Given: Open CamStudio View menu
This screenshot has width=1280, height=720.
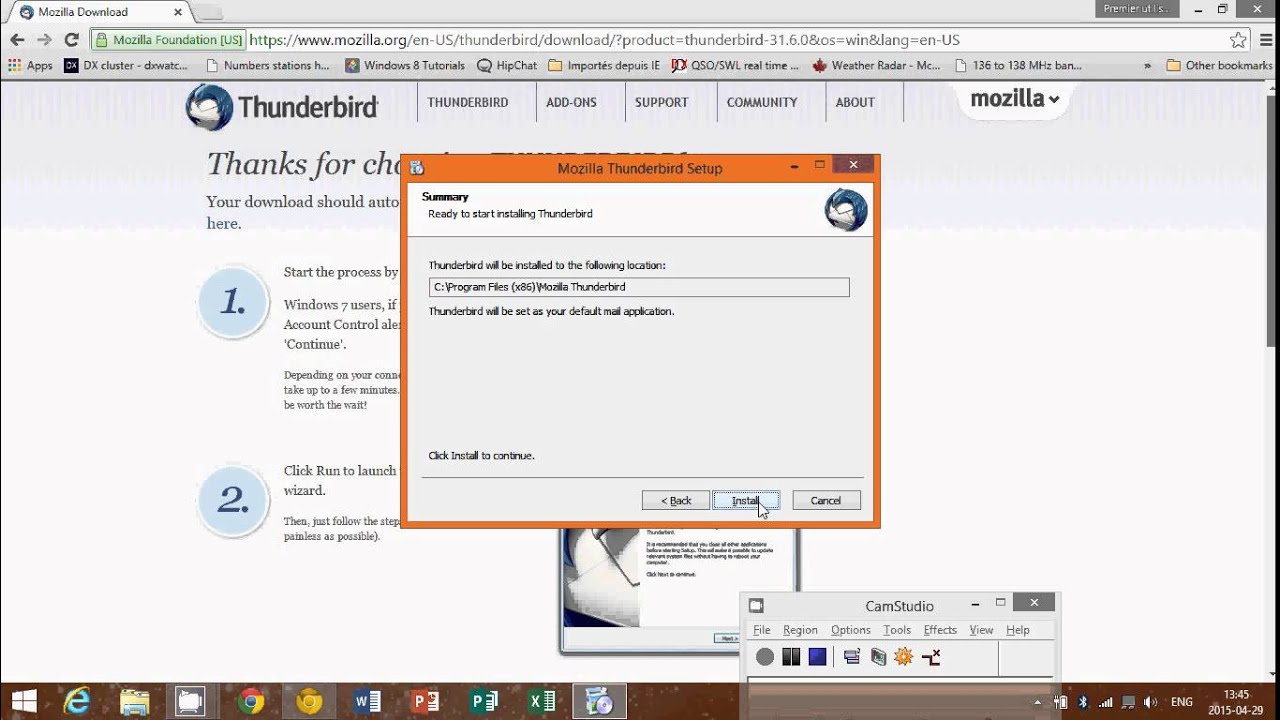Looking at the screenshot, I should point(981,630).
